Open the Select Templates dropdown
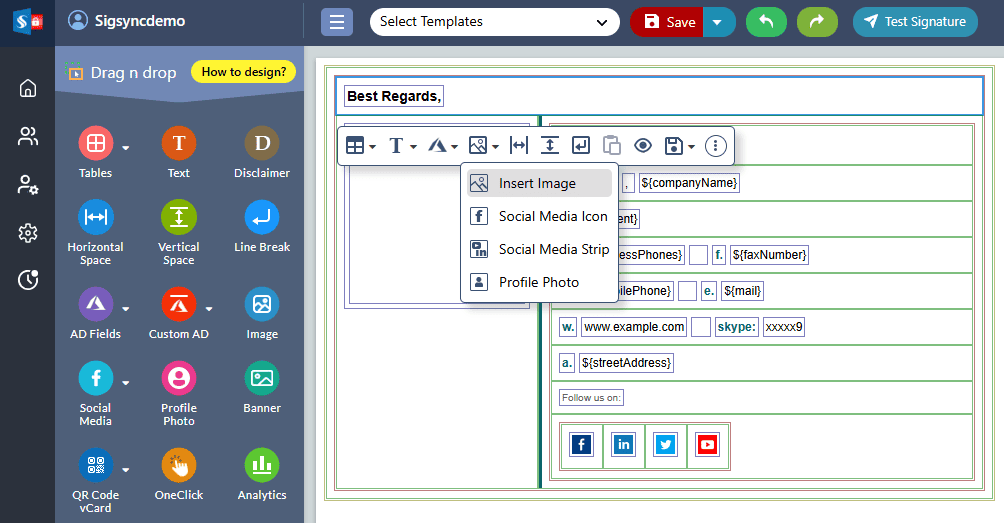 [494, 22]
